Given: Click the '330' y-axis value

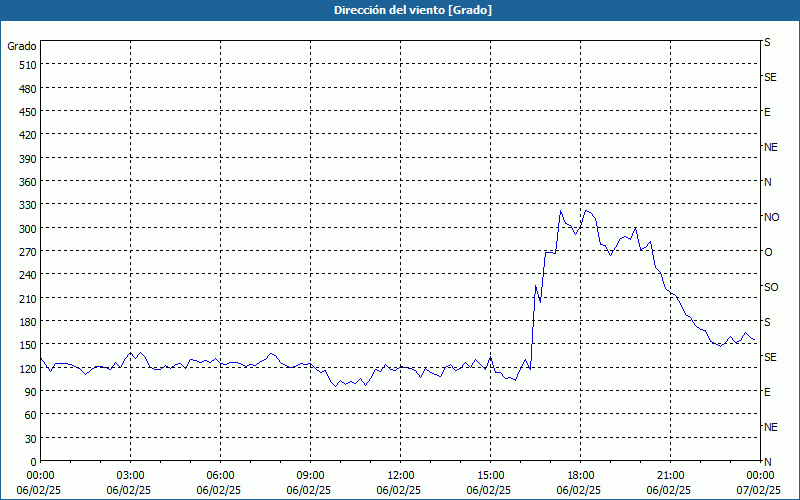Looking at the screenshot, I should pyautogui.click(x=28, y=206).
